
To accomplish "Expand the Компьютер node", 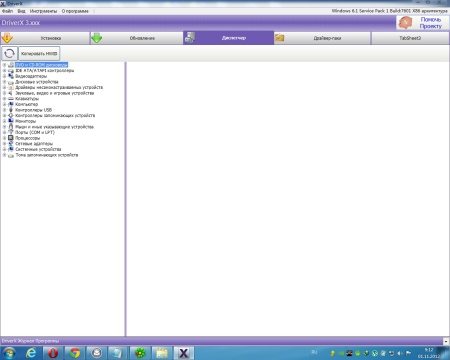I will coord(4,104).
